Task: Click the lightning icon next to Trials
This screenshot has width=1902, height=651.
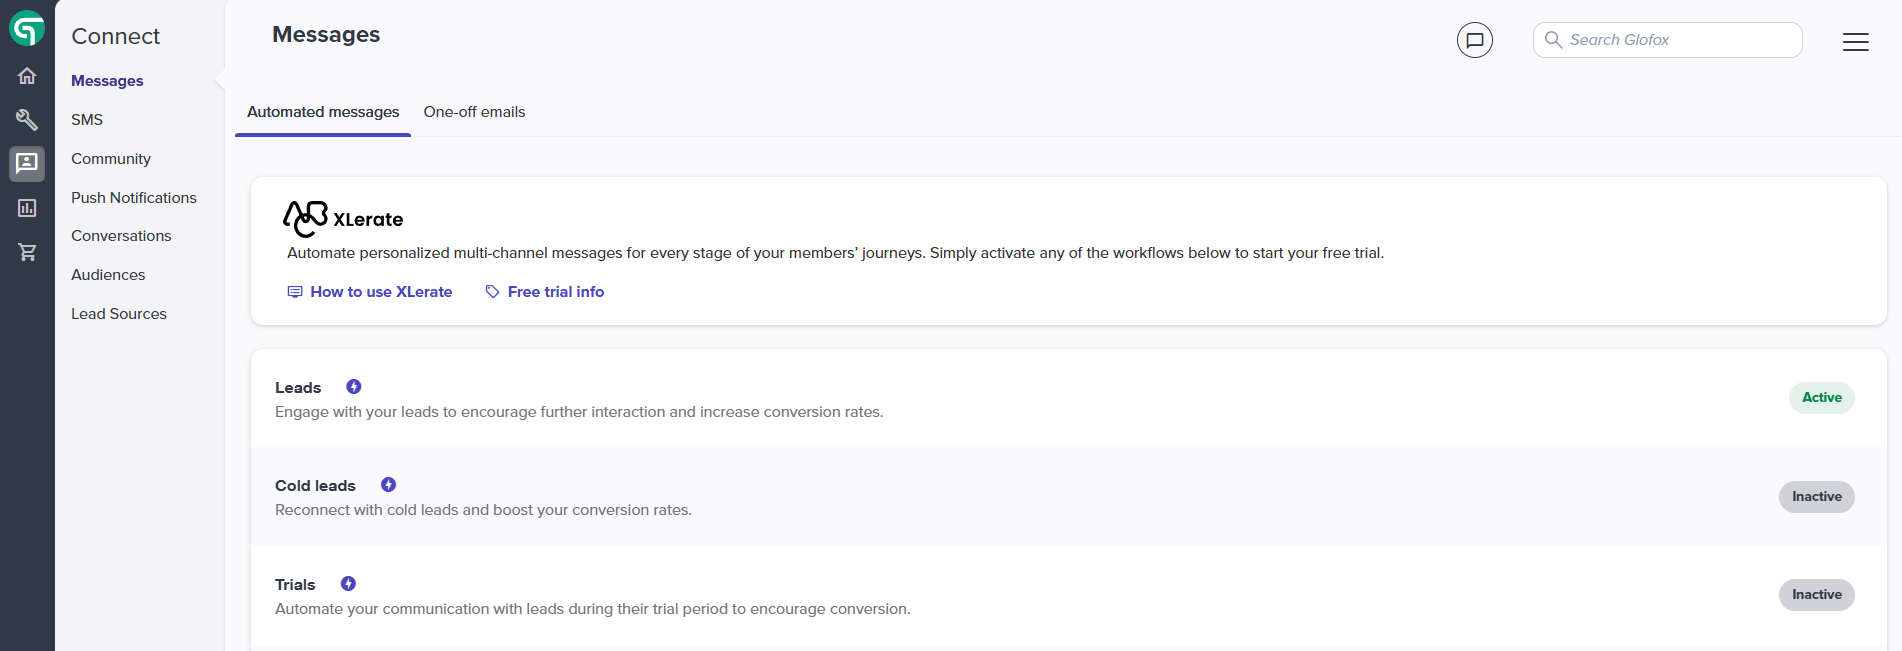Action: pos(348,584)
